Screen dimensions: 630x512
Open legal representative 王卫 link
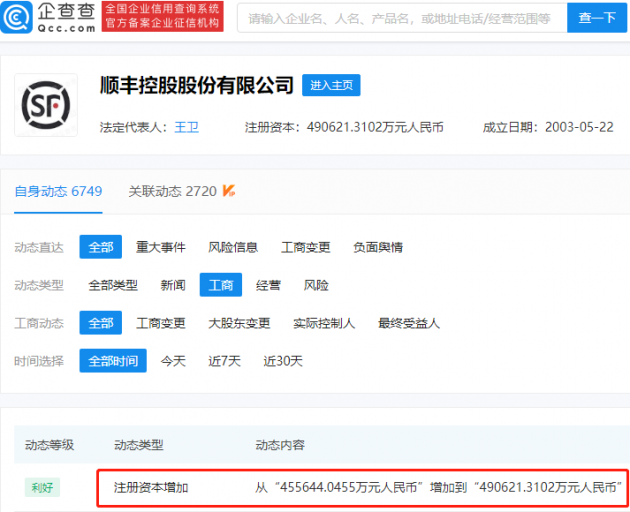click(186, 127)
